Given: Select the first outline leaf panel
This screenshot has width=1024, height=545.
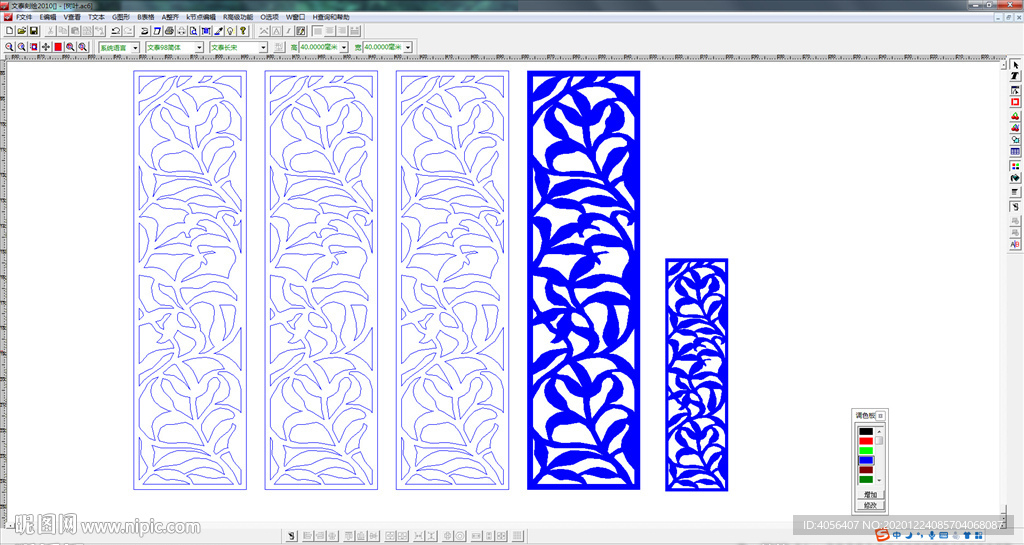Looking at the screenshot, I should (190, 280).
